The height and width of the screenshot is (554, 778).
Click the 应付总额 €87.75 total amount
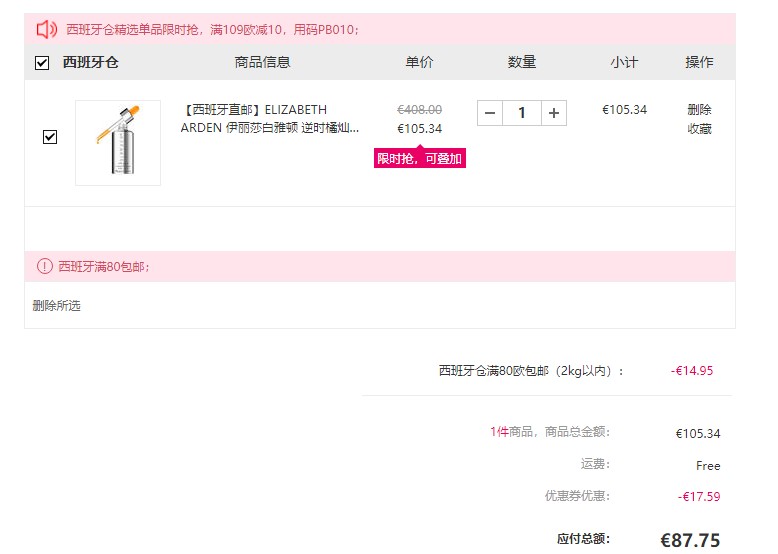tap(690, 540)
